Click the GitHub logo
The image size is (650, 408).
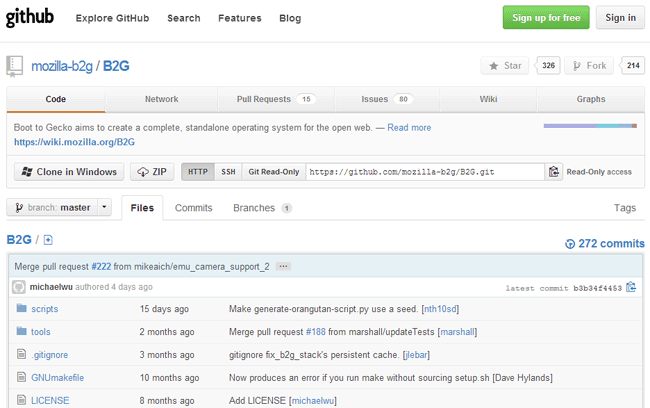(x=29, y=17)
